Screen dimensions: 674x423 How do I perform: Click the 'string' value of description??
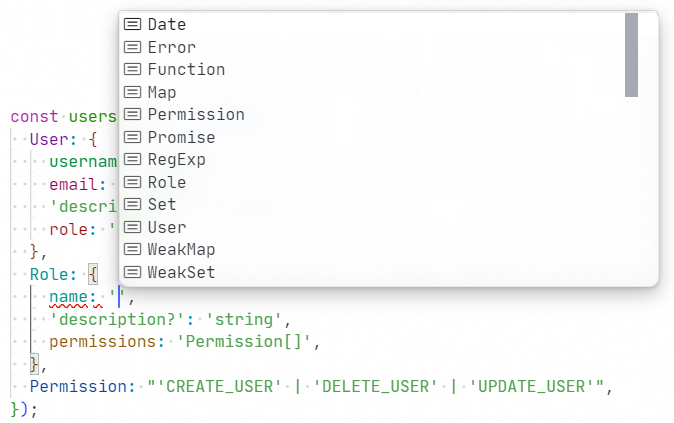coord(246,320)
